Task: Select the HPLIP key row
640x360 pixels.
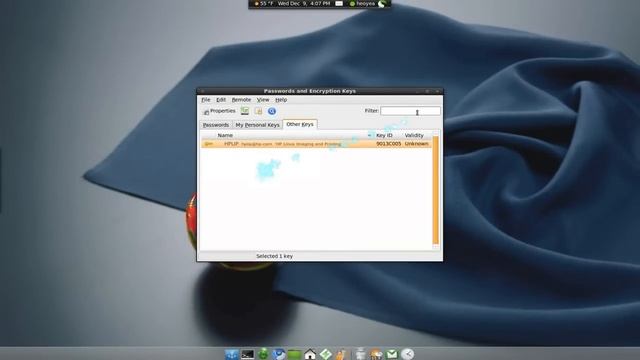Action: (316, 144)
